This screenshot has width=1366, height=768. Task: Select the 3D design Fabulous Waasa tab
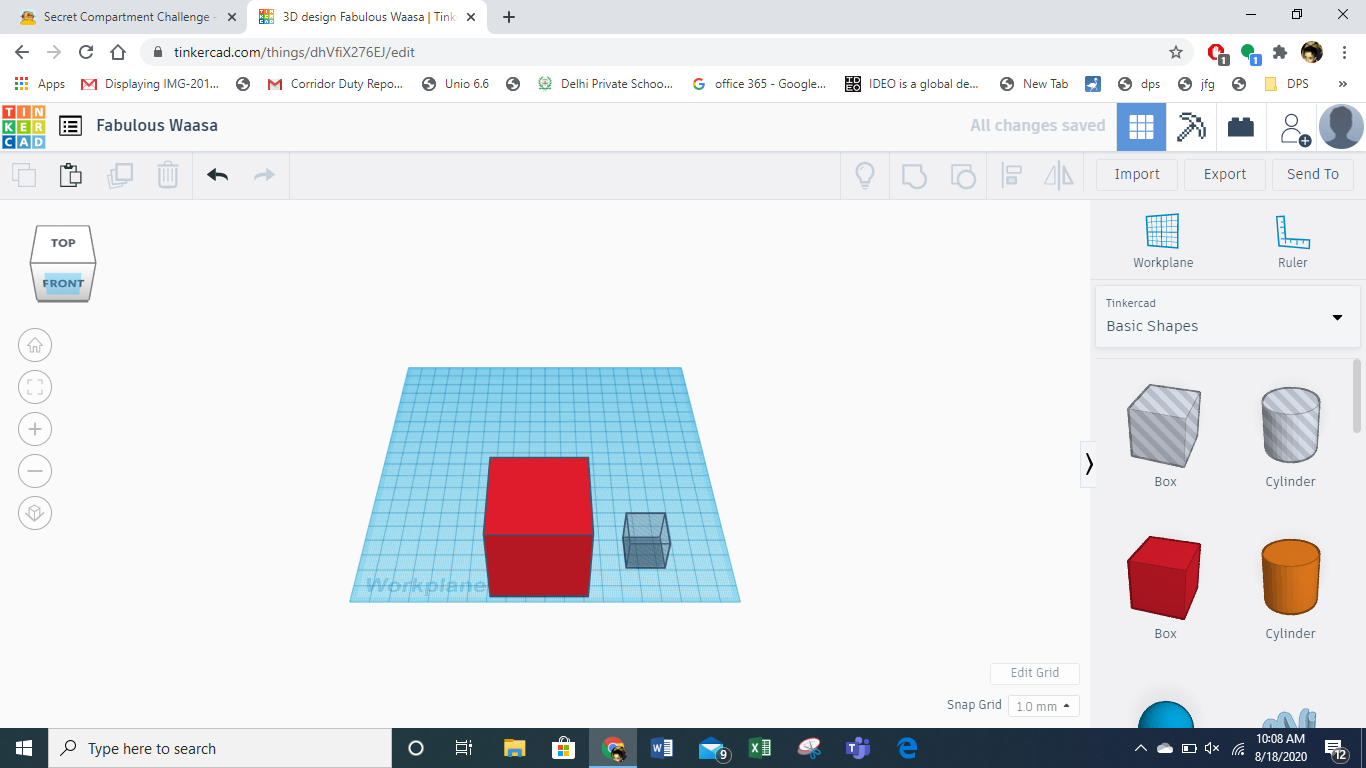[x=365, y=17]
